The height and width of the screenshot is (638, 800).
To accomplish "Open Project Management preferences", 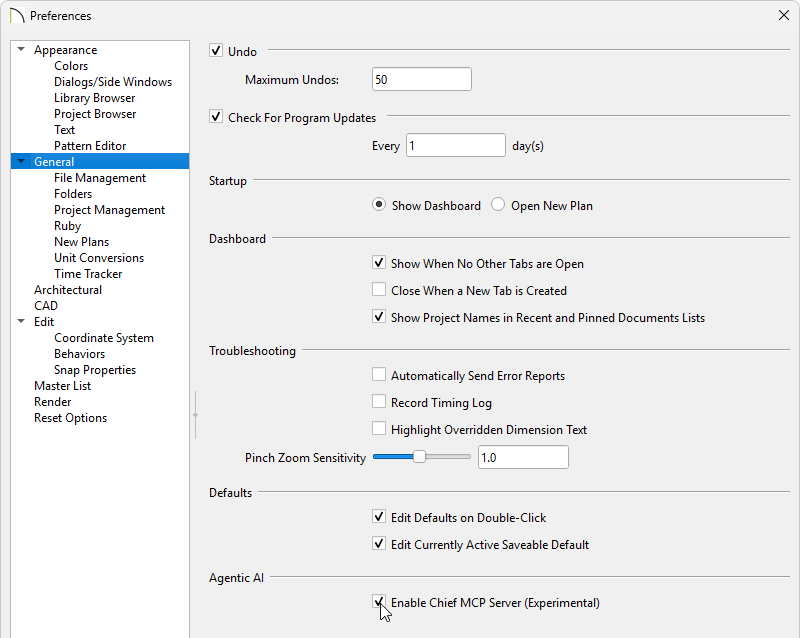I will pyautogui.click(x=109, y=210).
